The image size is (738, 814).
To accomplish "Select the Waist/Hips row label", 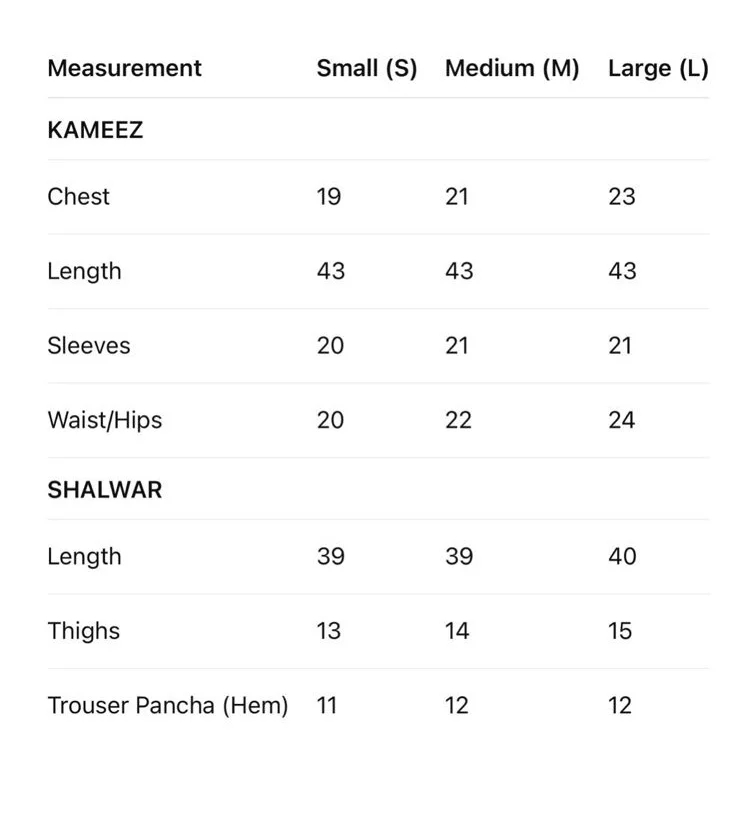I will pos(104,420).
